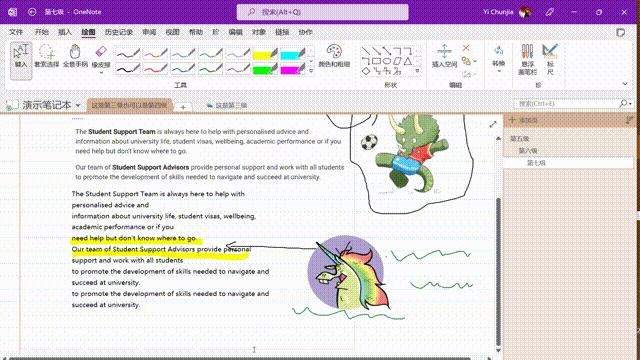Choose the blue top-row pen

(182, 53)
